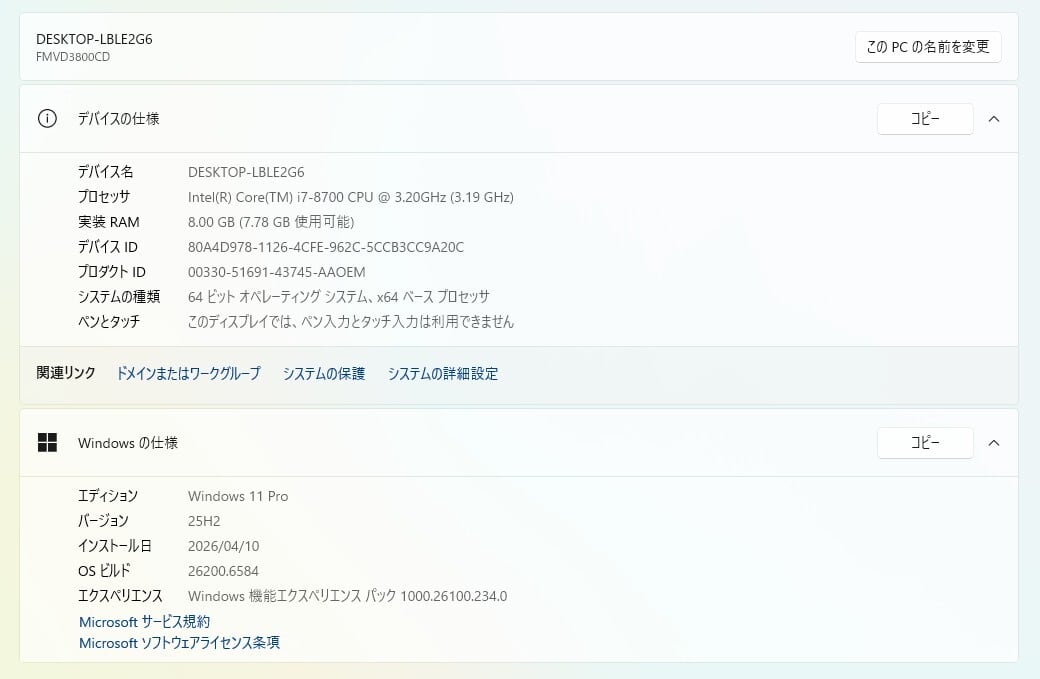This screenshot has width=1040, height=679.
Task: Click the インストール日 label
Action: (115, 546)
